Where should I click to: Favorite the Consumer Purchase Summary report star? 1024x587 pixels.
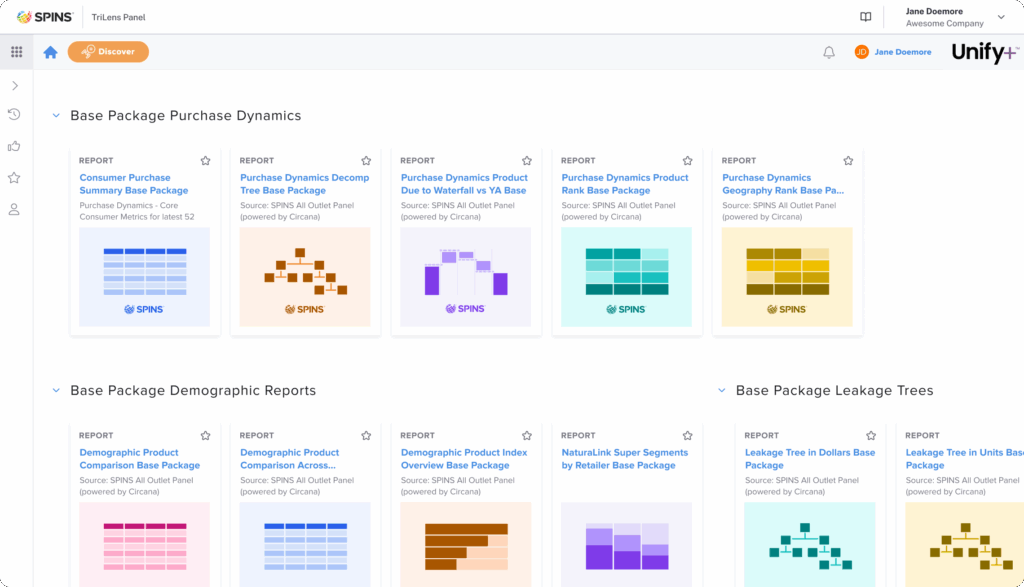pos(205,160)
